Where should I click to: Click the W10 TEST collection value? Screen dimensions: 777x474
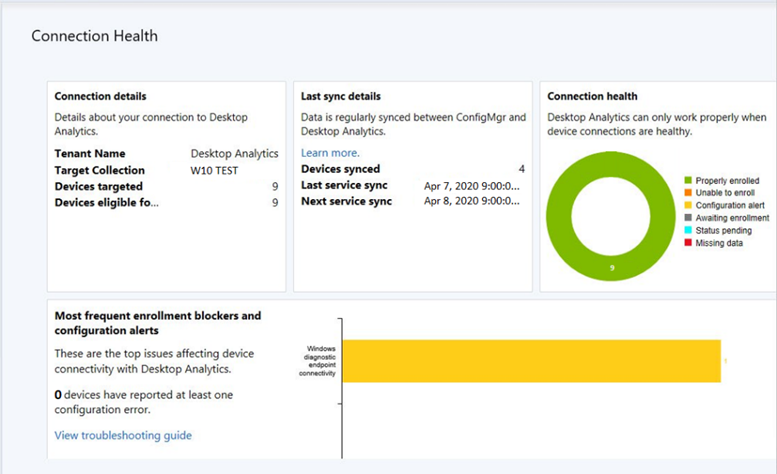(214, 171)
